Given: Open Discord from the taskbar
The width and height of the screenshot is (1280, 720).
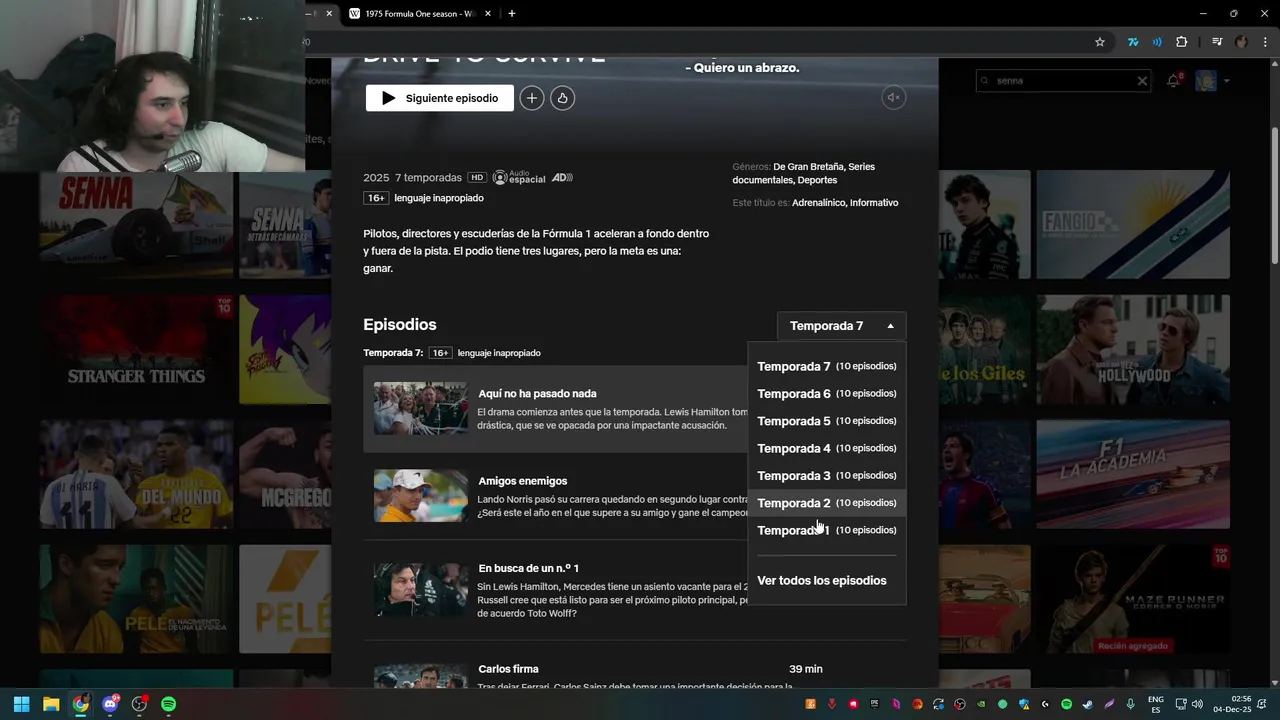Looking at the screenshot, I should [x=110, y=704].
